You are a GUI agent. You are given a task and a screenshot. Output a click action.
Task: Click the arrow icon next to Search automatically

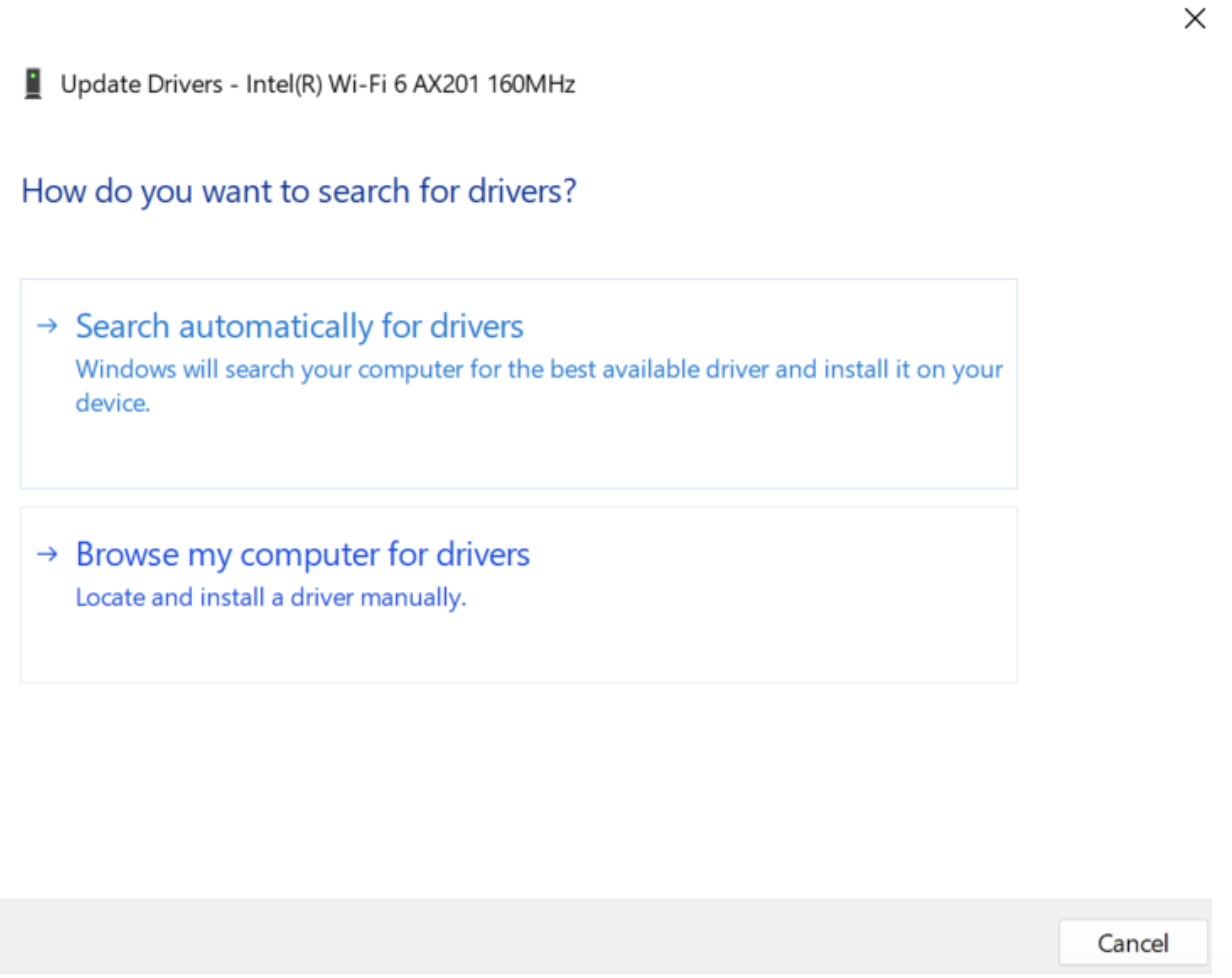pos(46,326)
